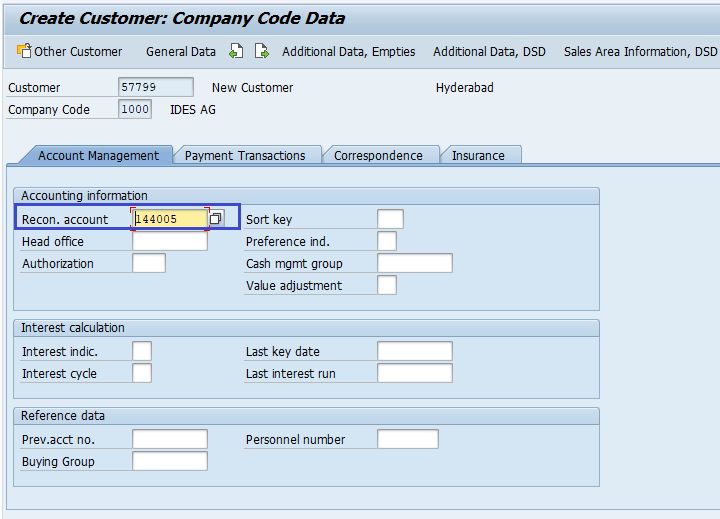Open General Data view
720x519 pixels.
coord(180,51)
